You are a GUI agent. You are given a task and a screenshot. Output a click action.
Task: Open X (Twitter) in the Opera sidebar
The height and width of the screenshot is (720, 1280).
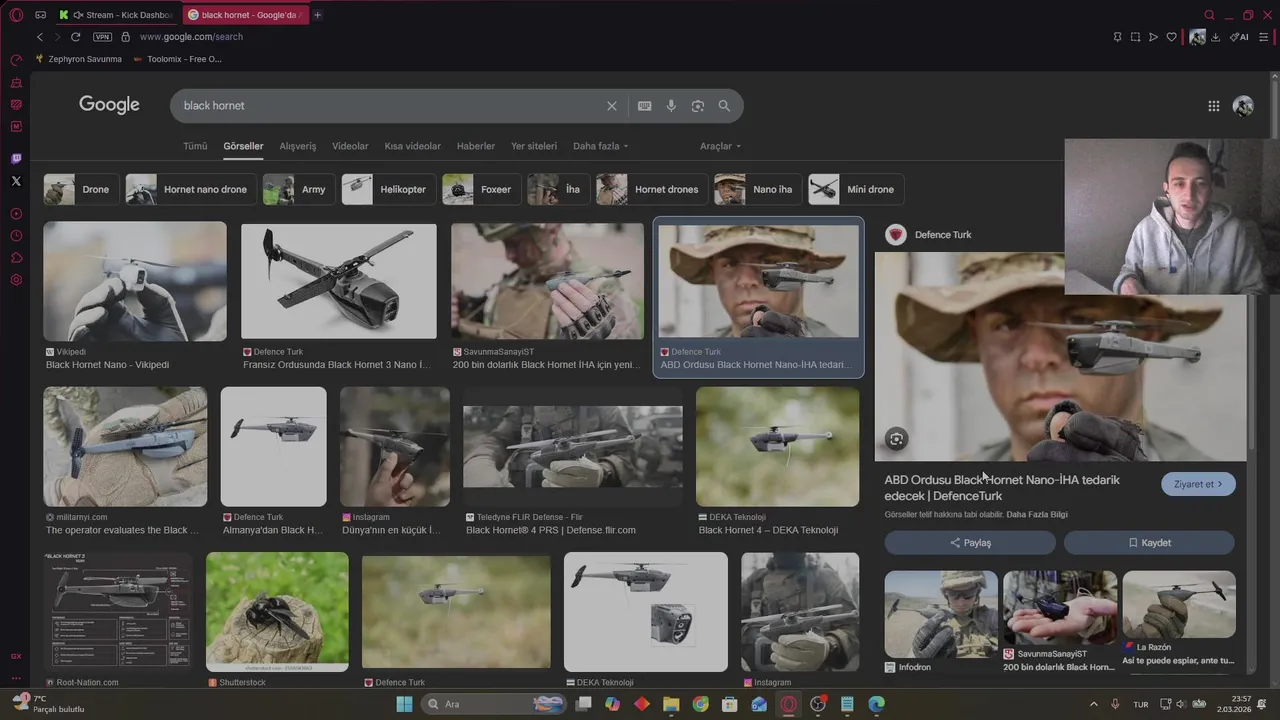click(16, 181)
